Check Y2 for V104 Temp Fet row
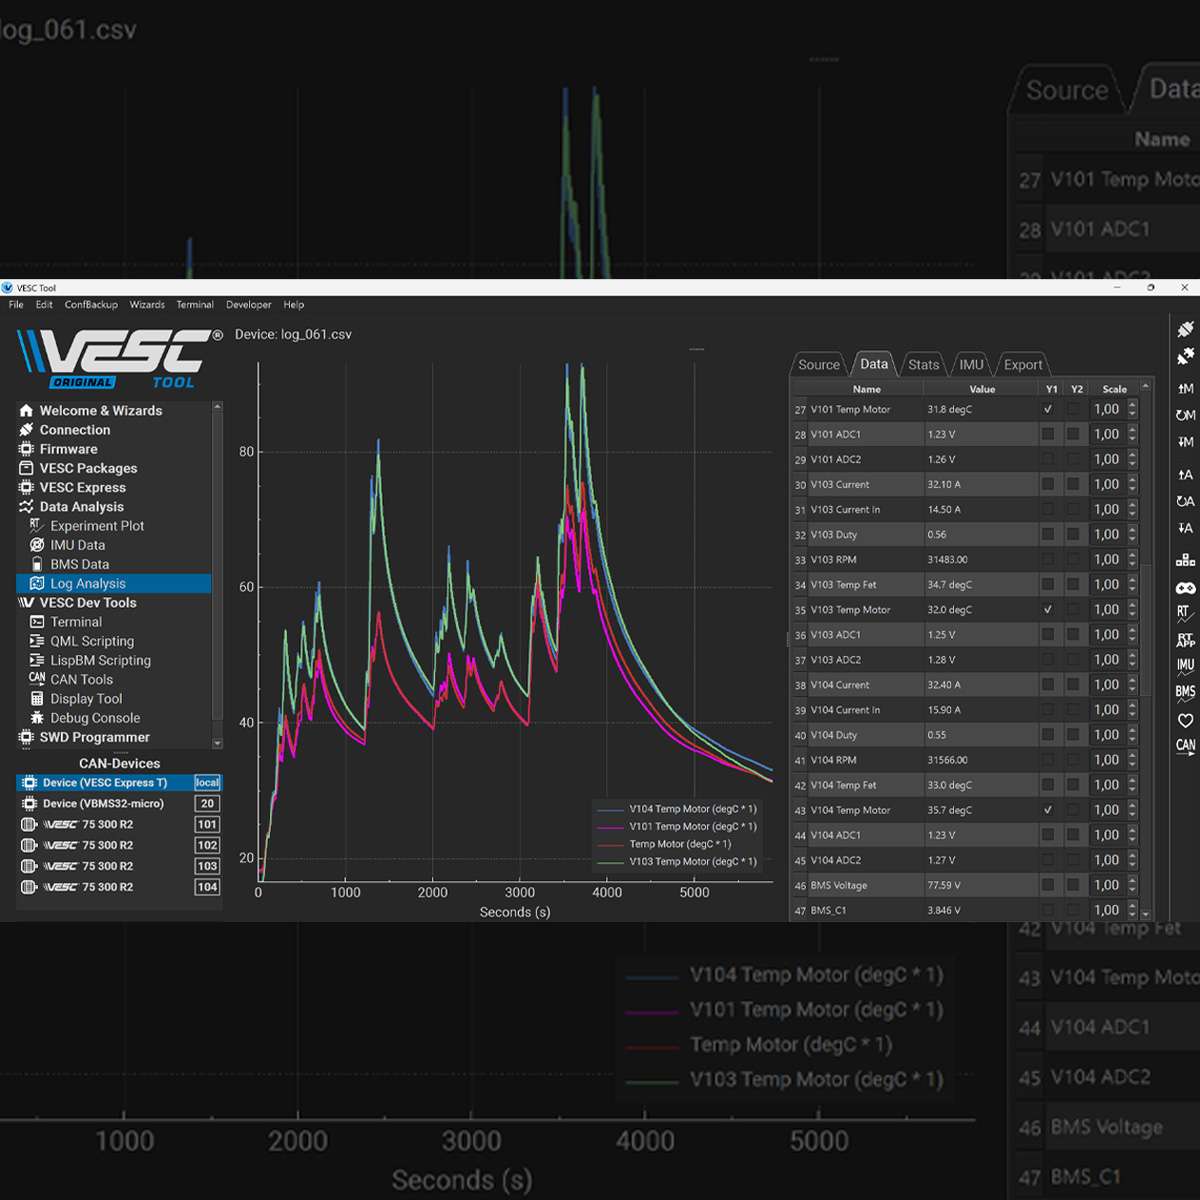Image resolution: width=1200 pixels, height=1200 pixels. click(1074, 785)
